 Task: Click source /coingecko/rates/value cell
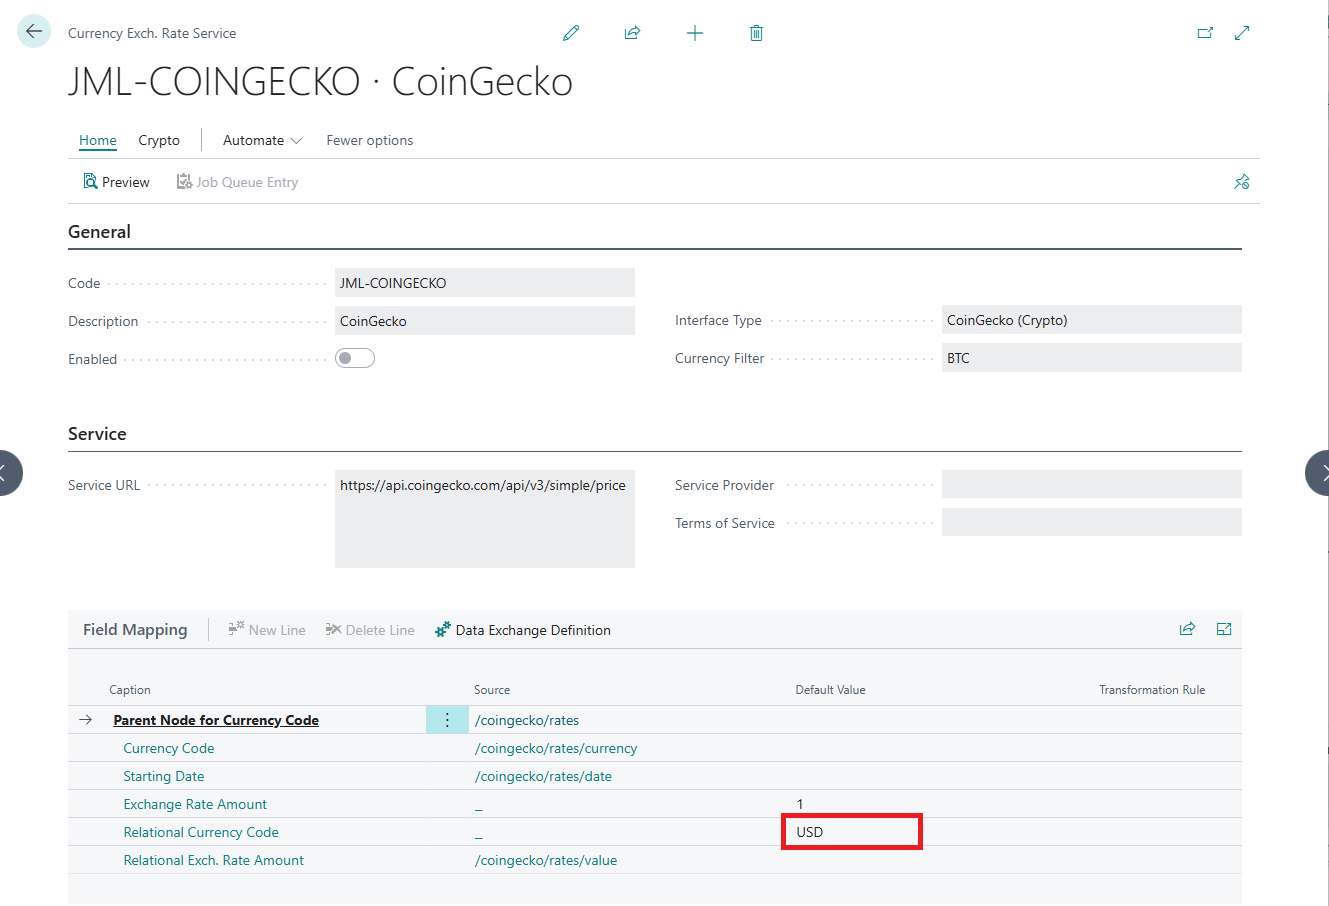pyautogui.click(x=546, y=860)
